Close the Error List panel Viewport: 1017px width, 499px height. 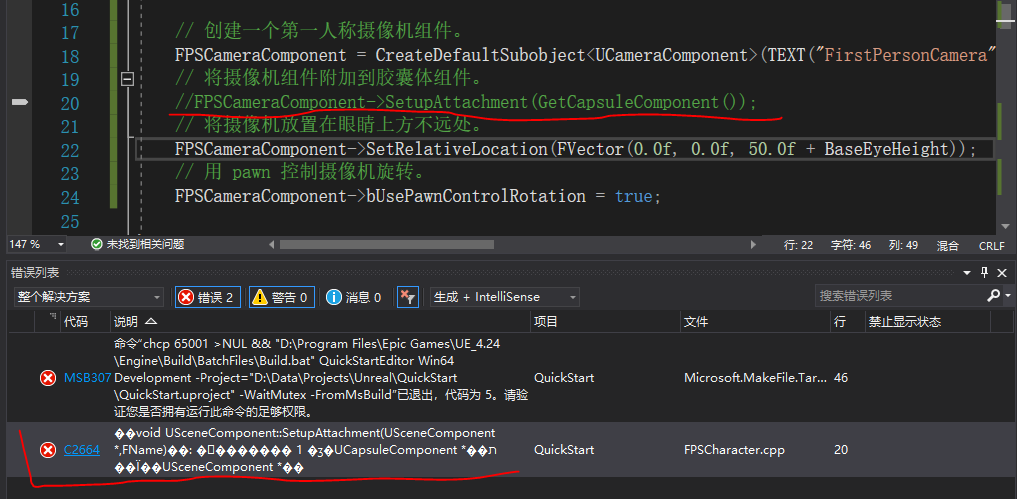[1002, 273]
